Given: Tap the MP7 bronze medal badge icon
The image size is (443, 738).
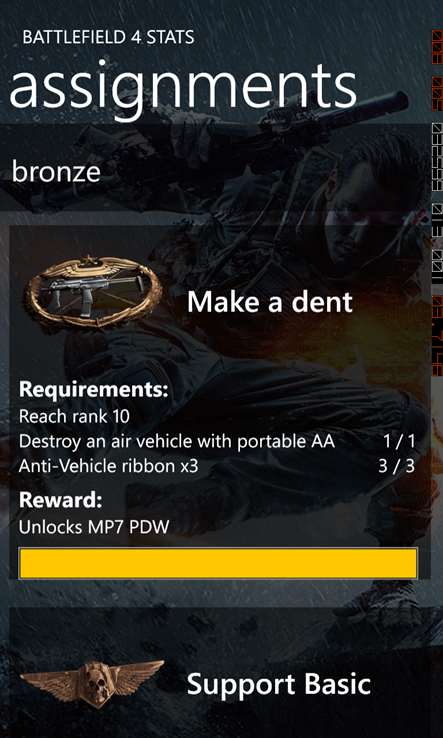Looking at the screenshot, I should (x=93, y=293).
